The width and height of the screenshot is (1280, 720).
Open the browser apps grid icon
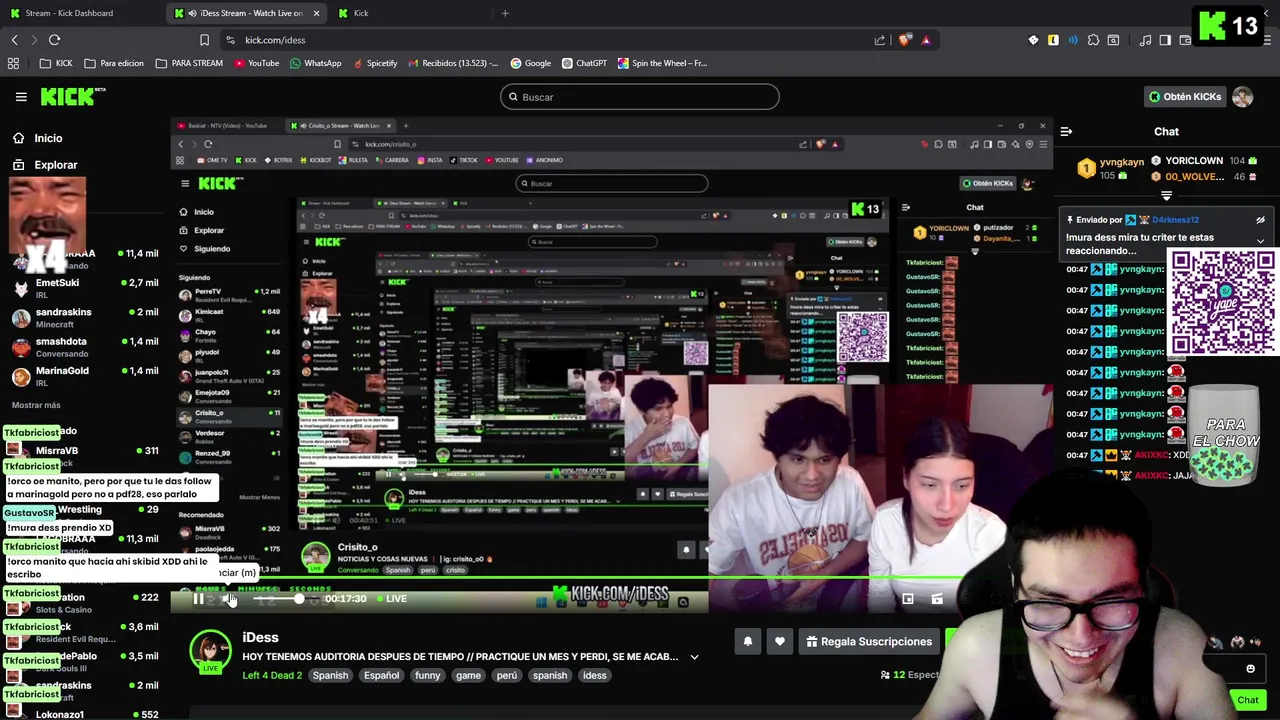[x=13, y=63]
